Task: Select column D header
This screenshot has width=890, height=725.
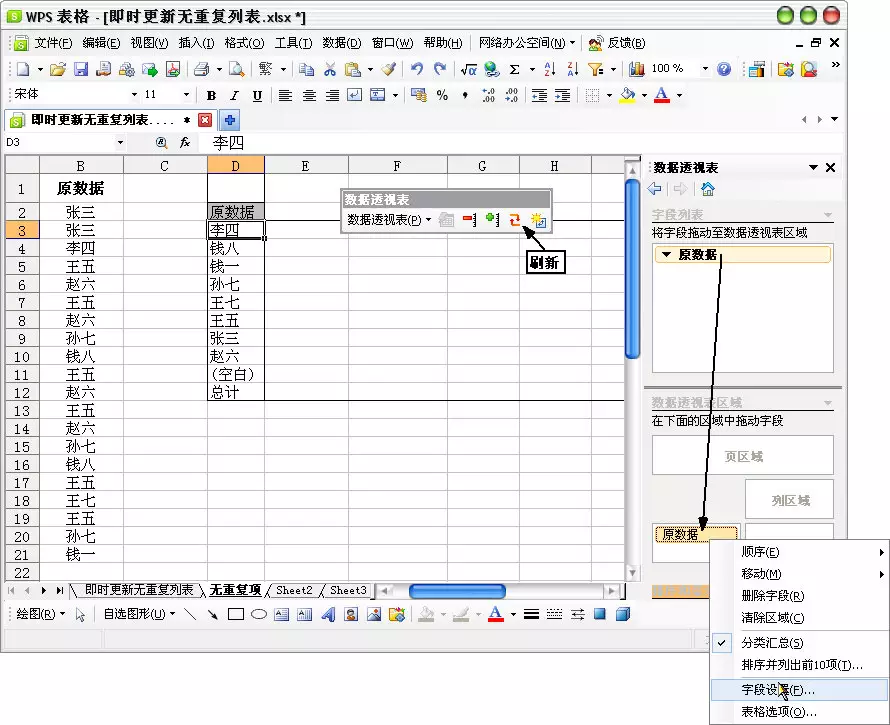Action: [x=236, y=166]
